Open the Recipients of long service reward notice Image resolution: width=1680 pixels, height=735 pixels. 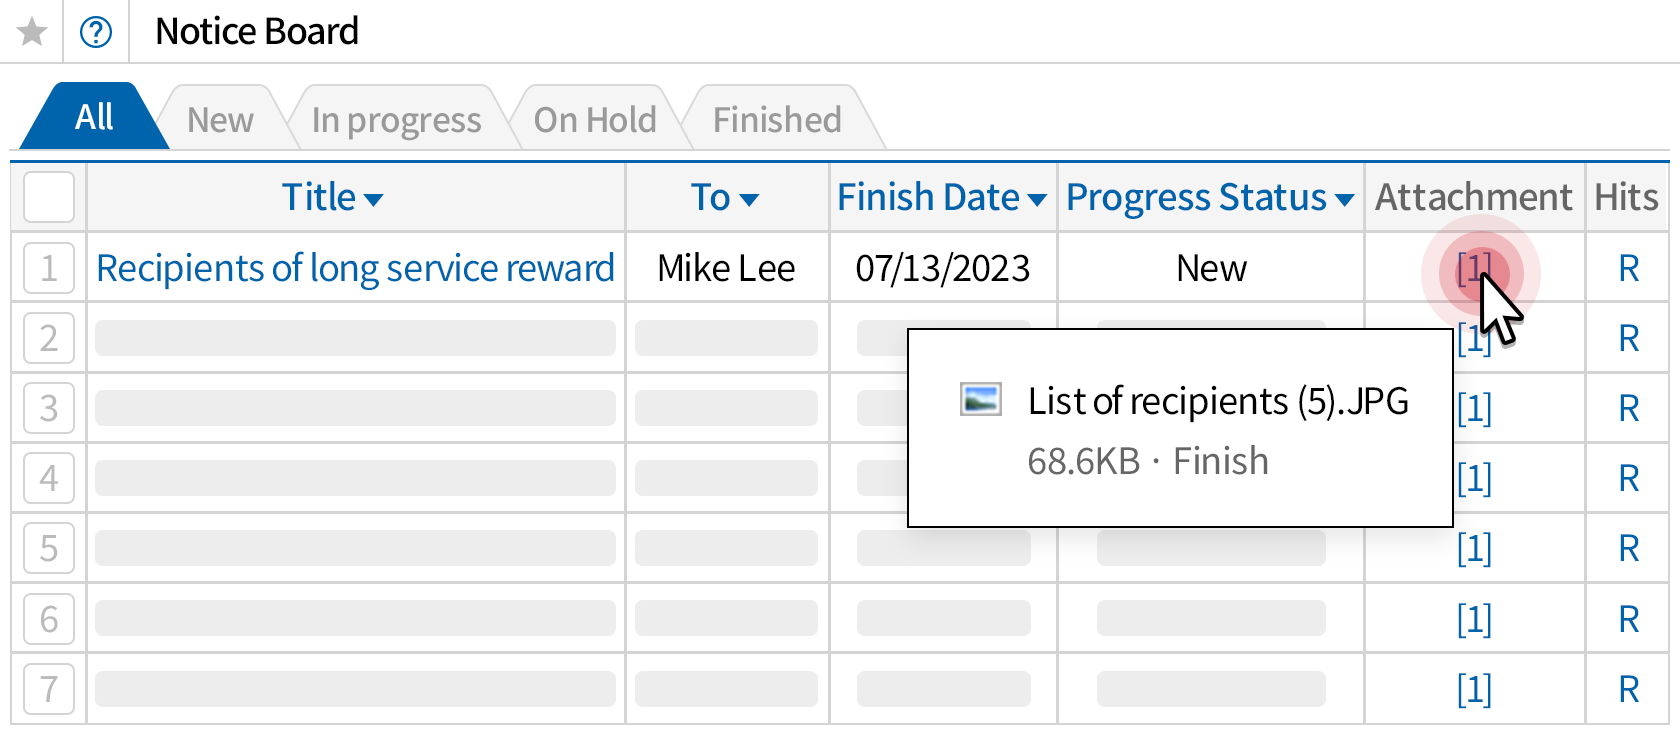pos(355,268)
